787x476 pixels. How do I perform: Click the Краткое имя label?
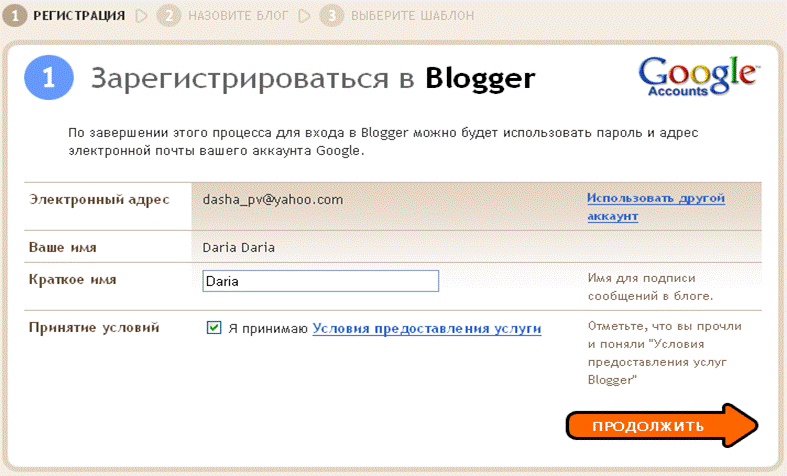pos(72,279)
